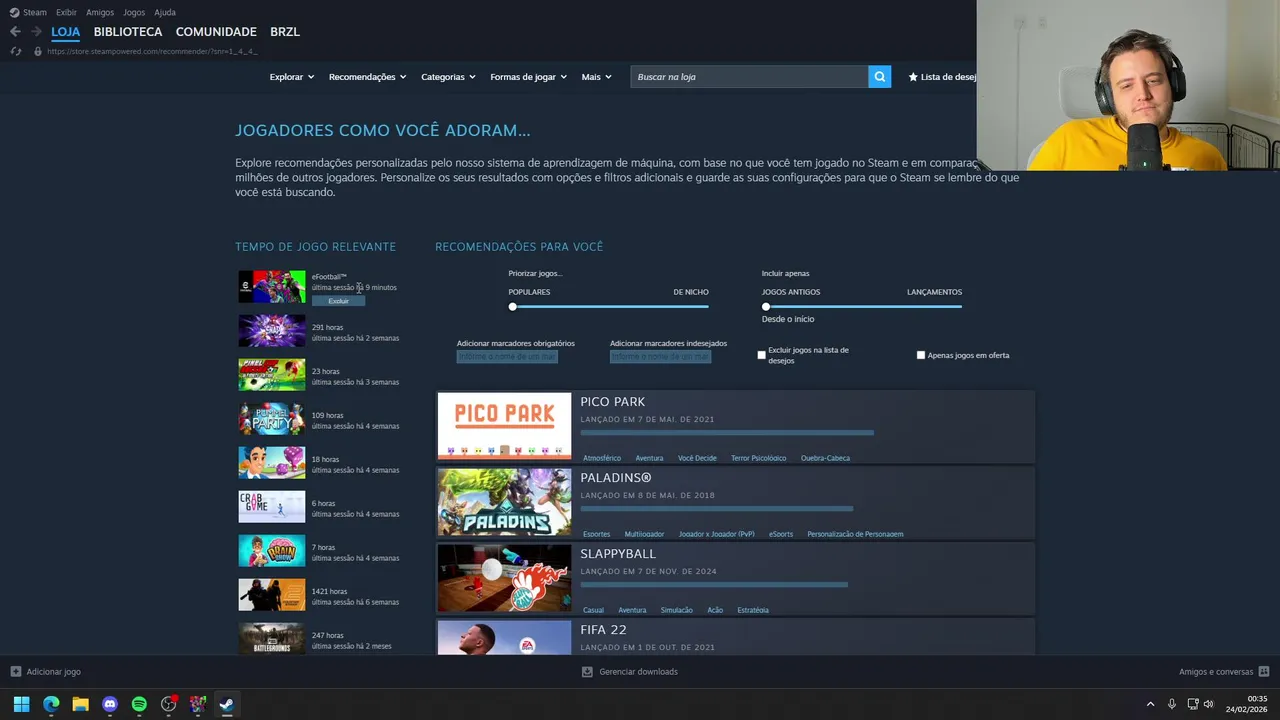Open the Formas de jogar dropdown
The image size is (1280, 720).
[x=528, y=77]
